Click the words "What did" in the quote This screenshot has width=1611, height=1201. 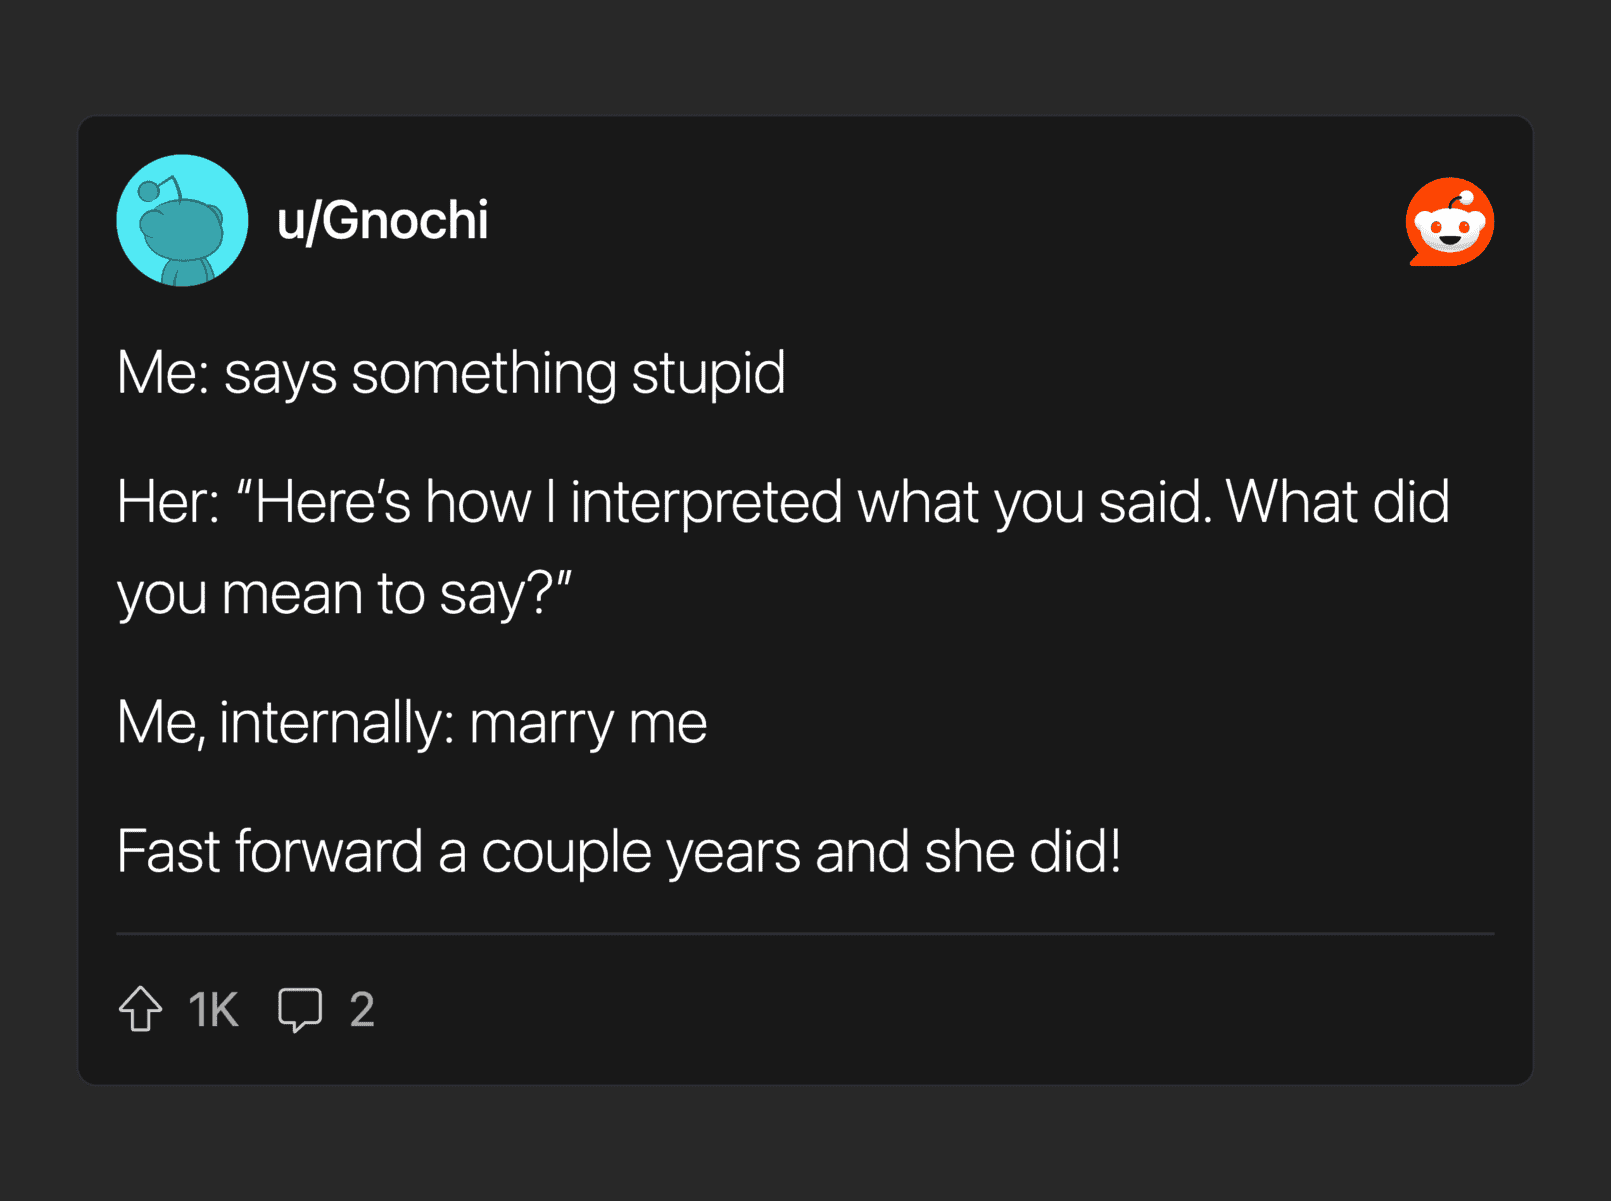tap(1337, 501)
